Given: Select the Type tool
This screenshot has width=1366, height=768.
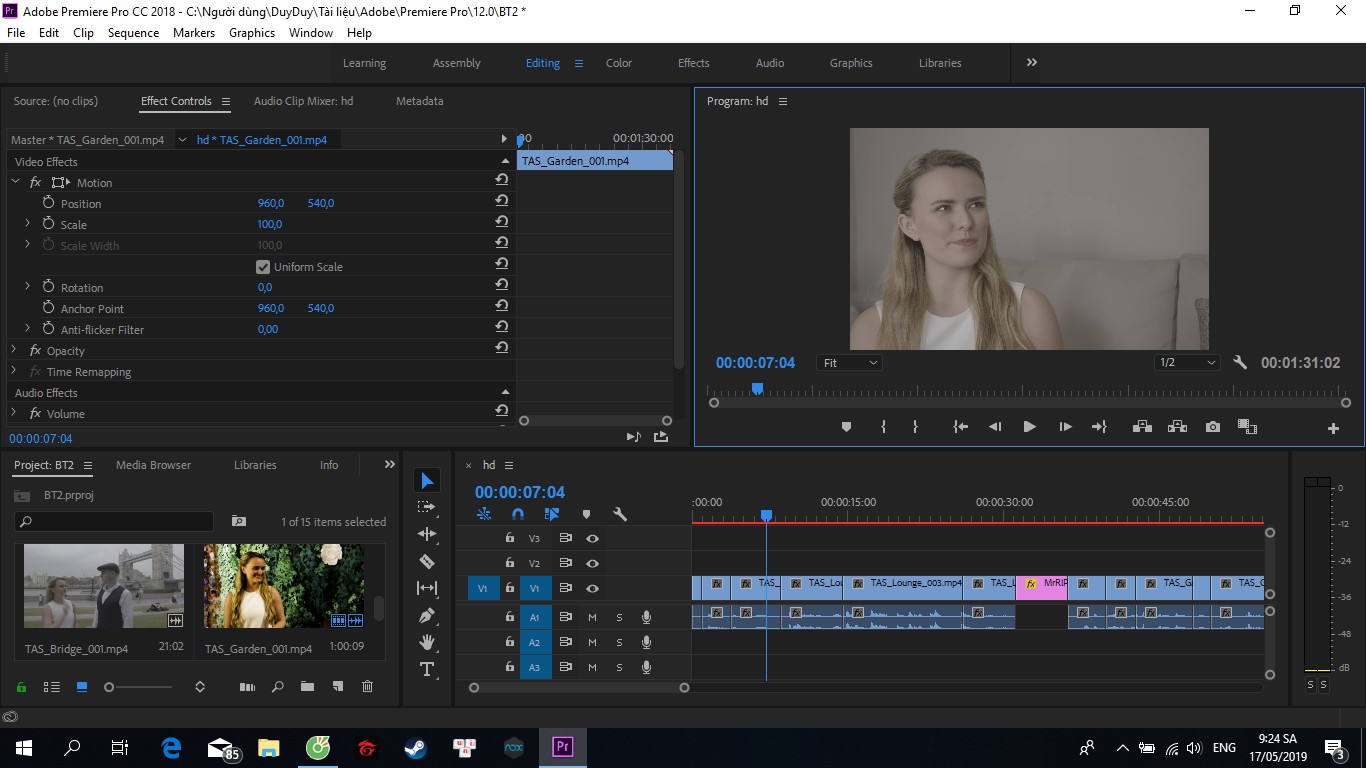Looking at the screenshot, I should click(x=427, y=669).
